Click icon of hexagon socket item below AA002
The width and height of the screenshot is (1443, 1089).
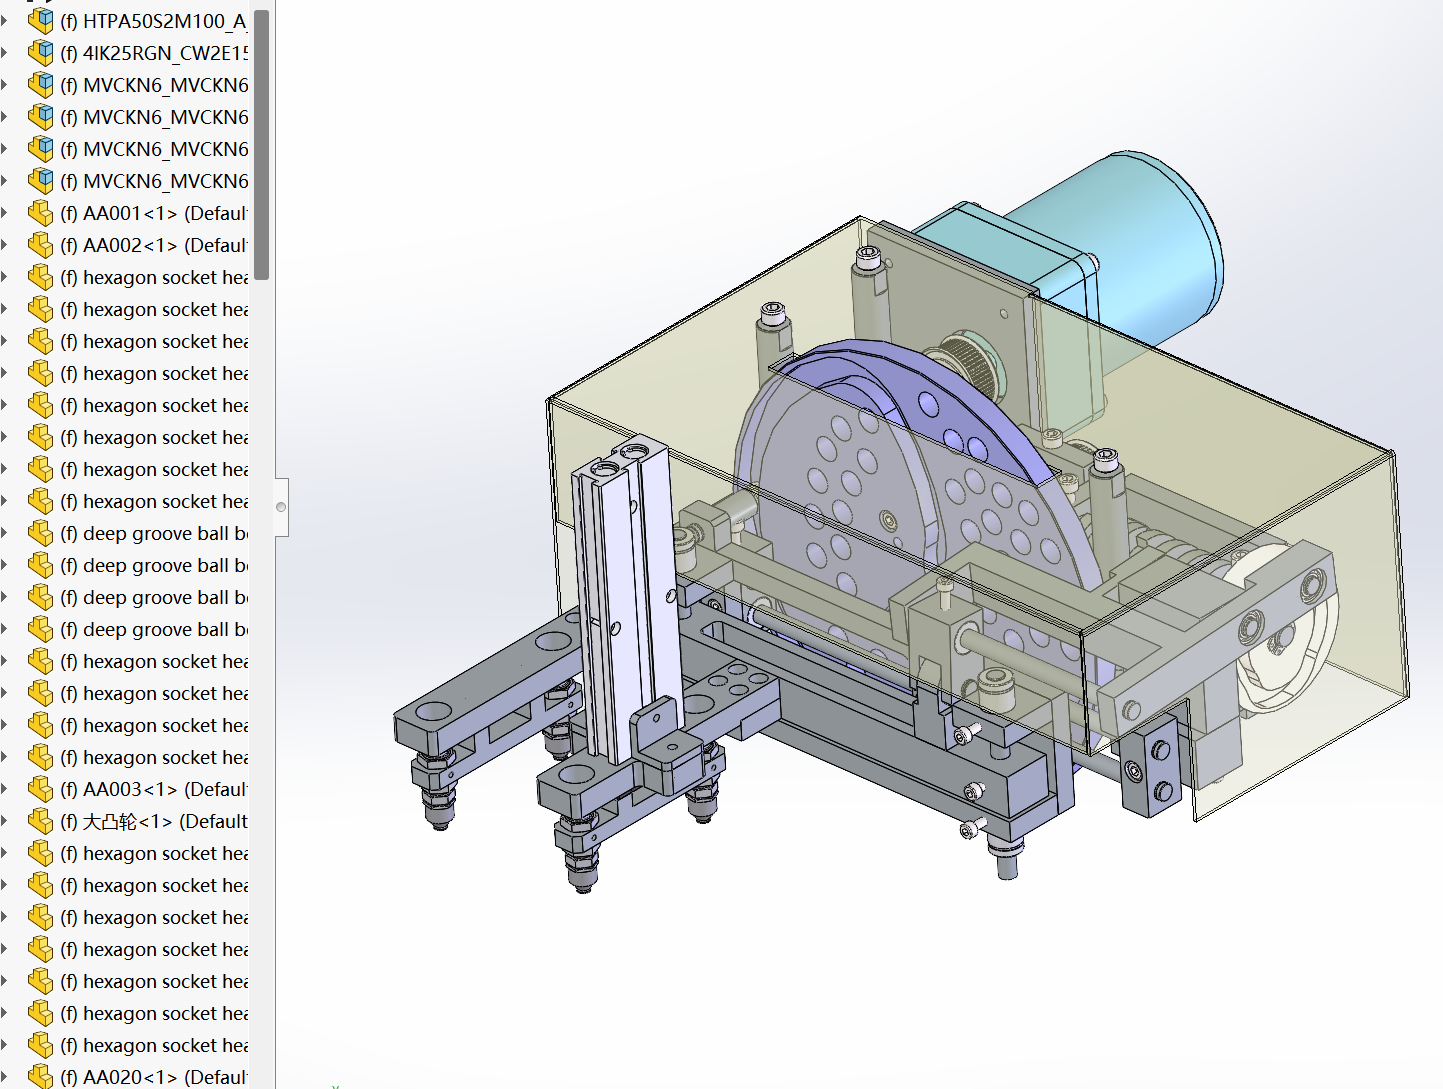[x=41, y=277]
